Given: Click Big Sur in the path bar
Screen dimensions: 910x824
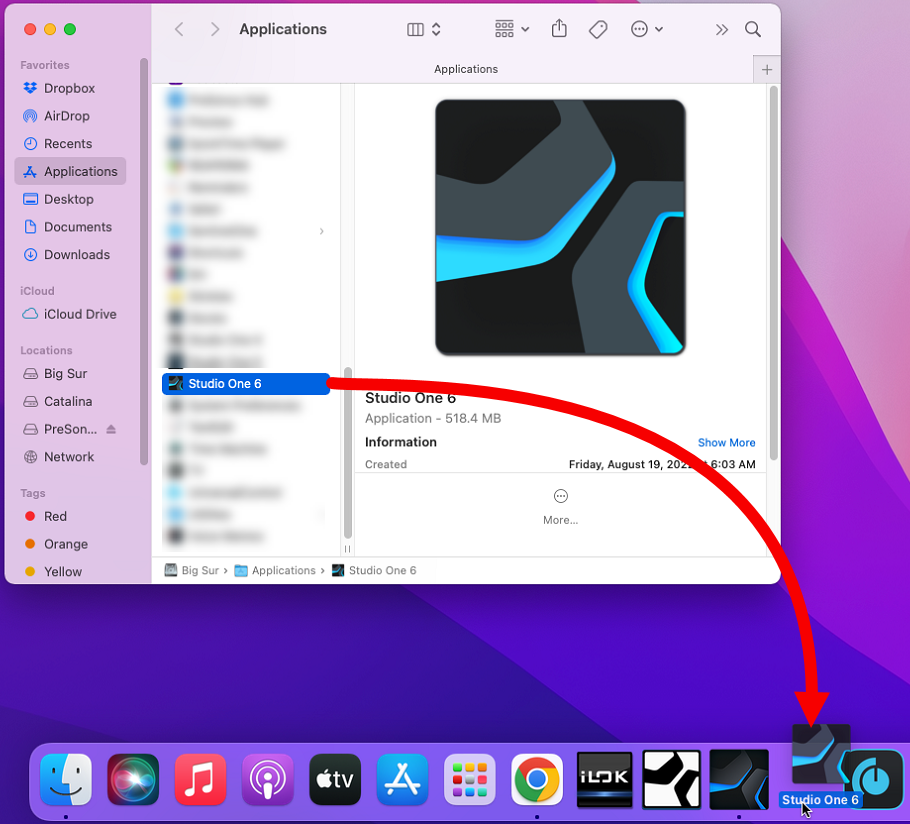Looking at the screenshot, I should point(192,570).
